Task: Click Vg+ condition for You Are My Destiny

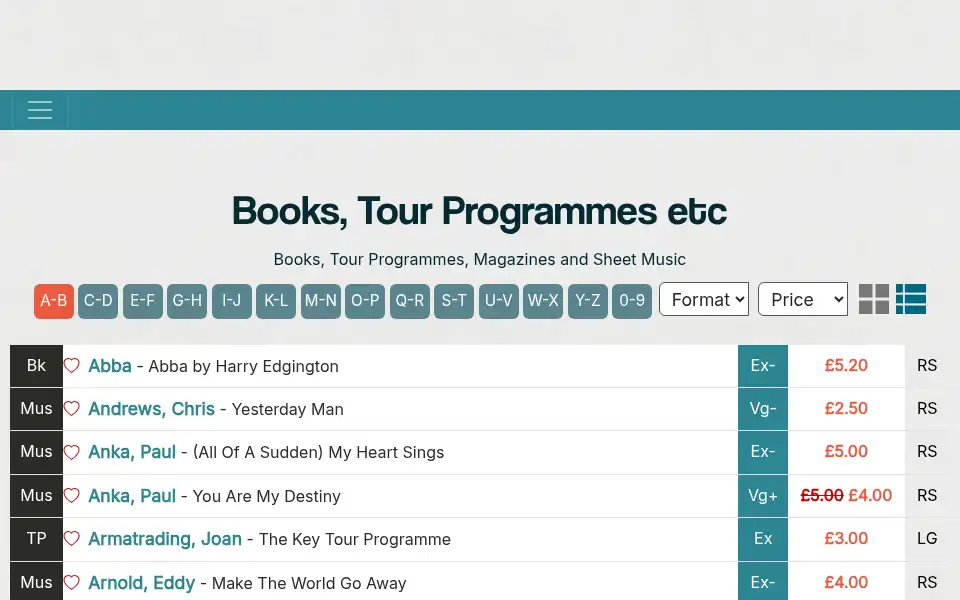Action: point(763,495)
